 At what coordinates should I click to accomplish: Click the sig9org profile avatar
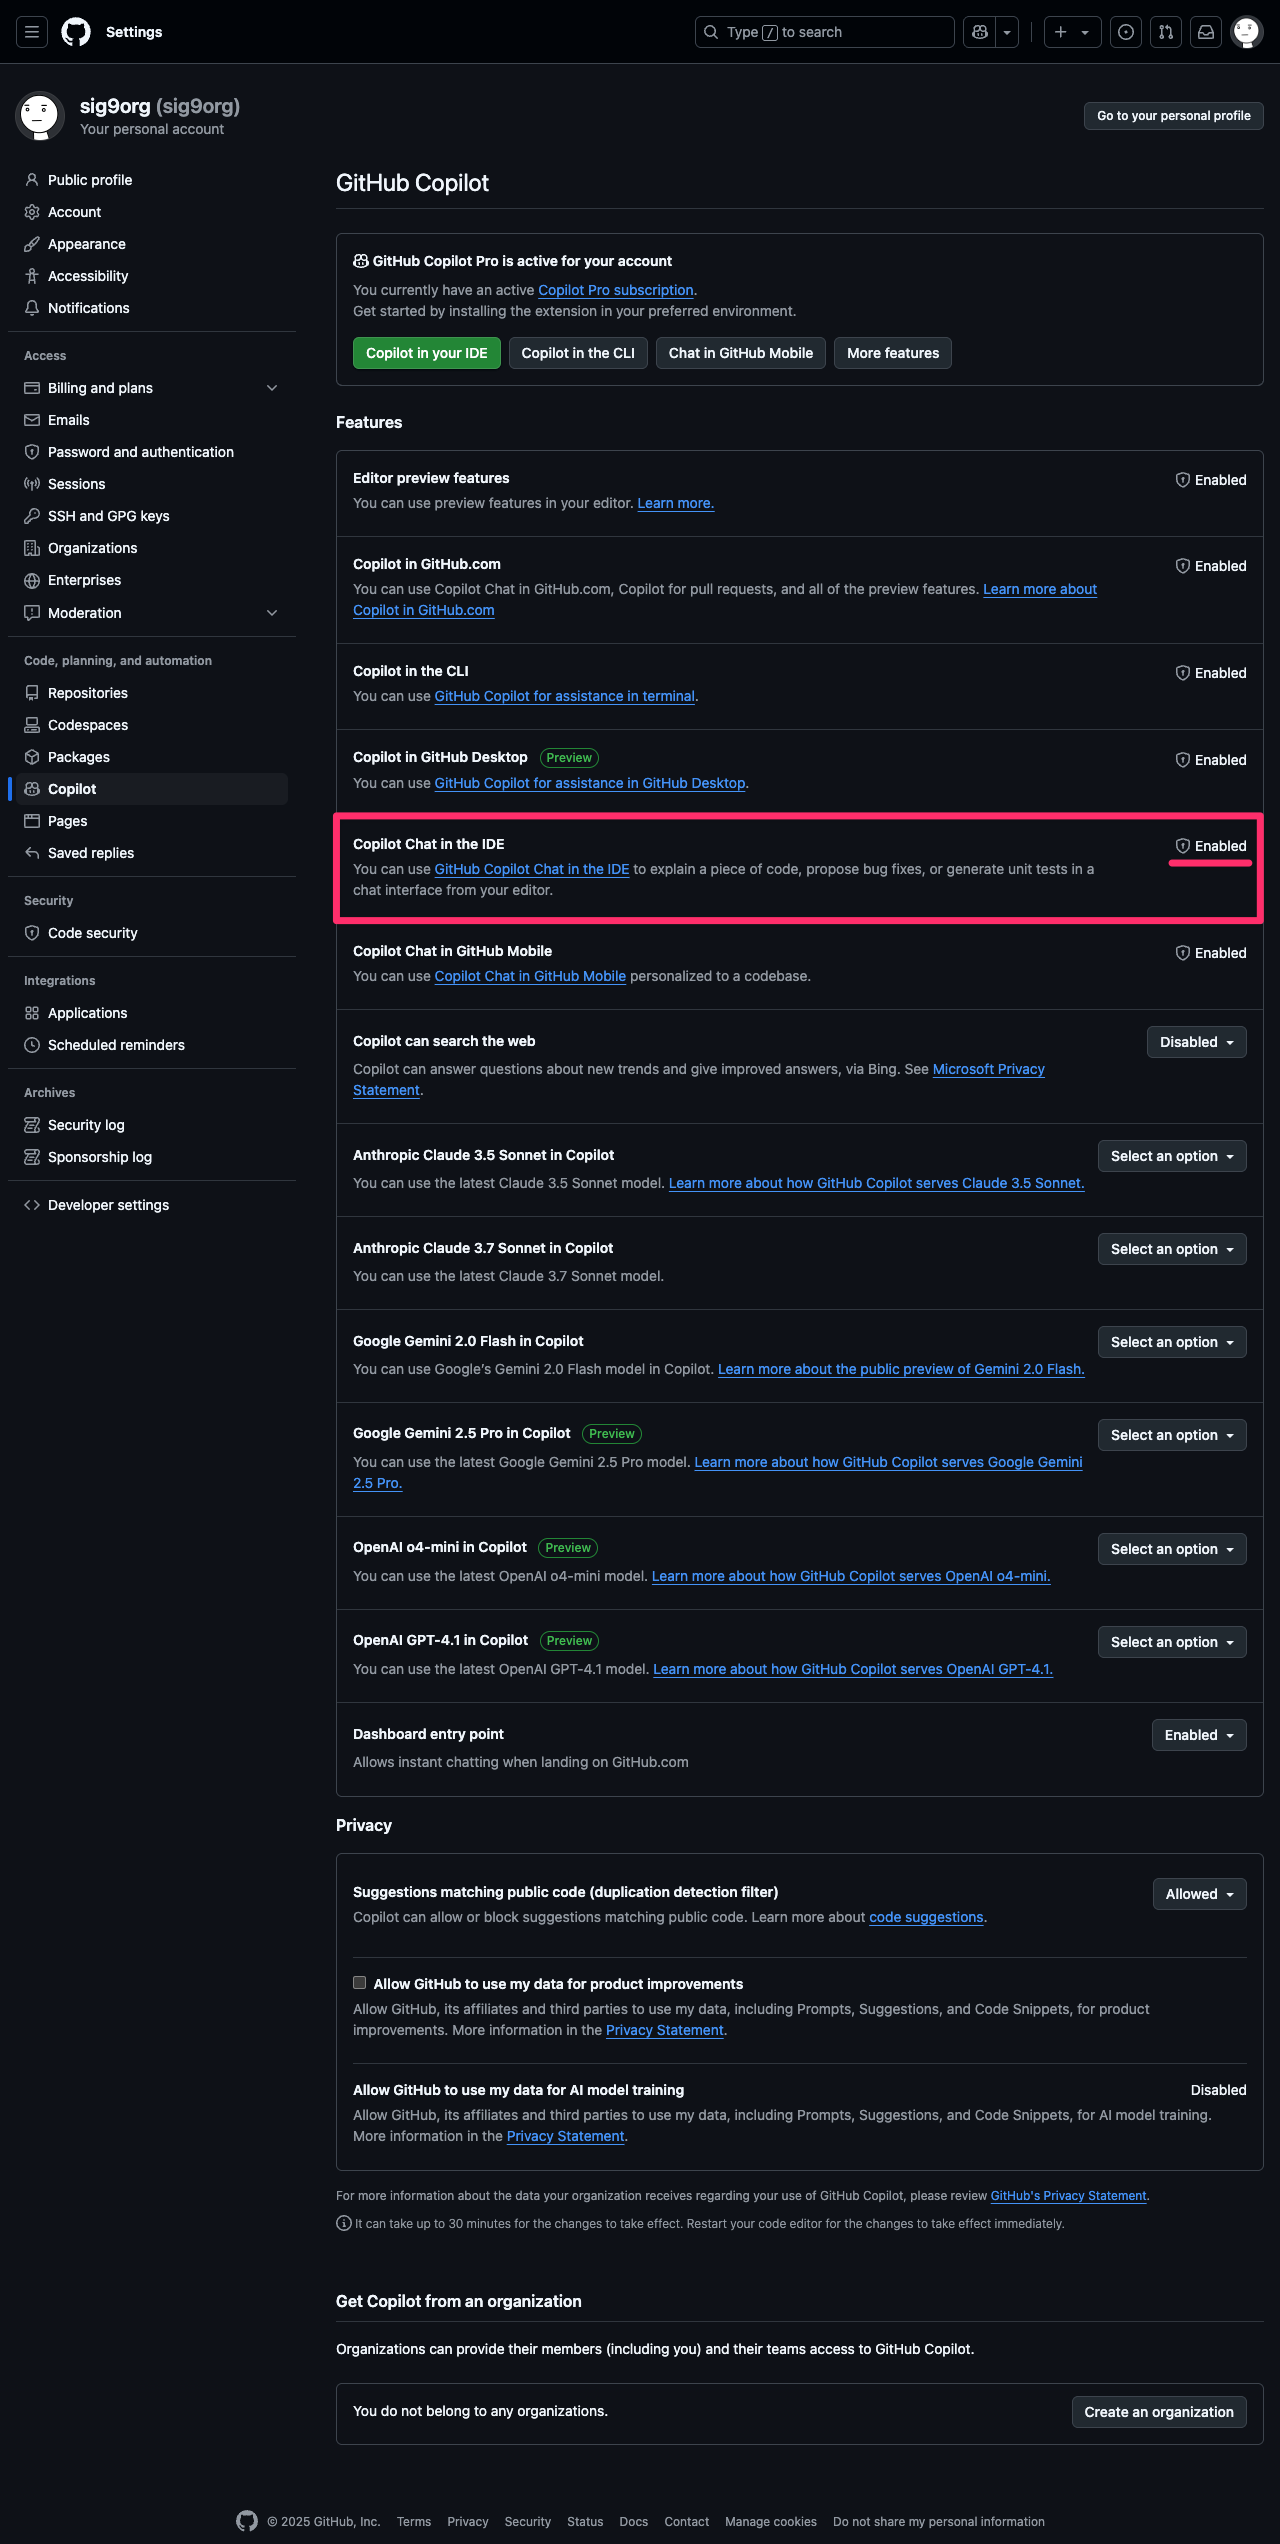(40, 116)
